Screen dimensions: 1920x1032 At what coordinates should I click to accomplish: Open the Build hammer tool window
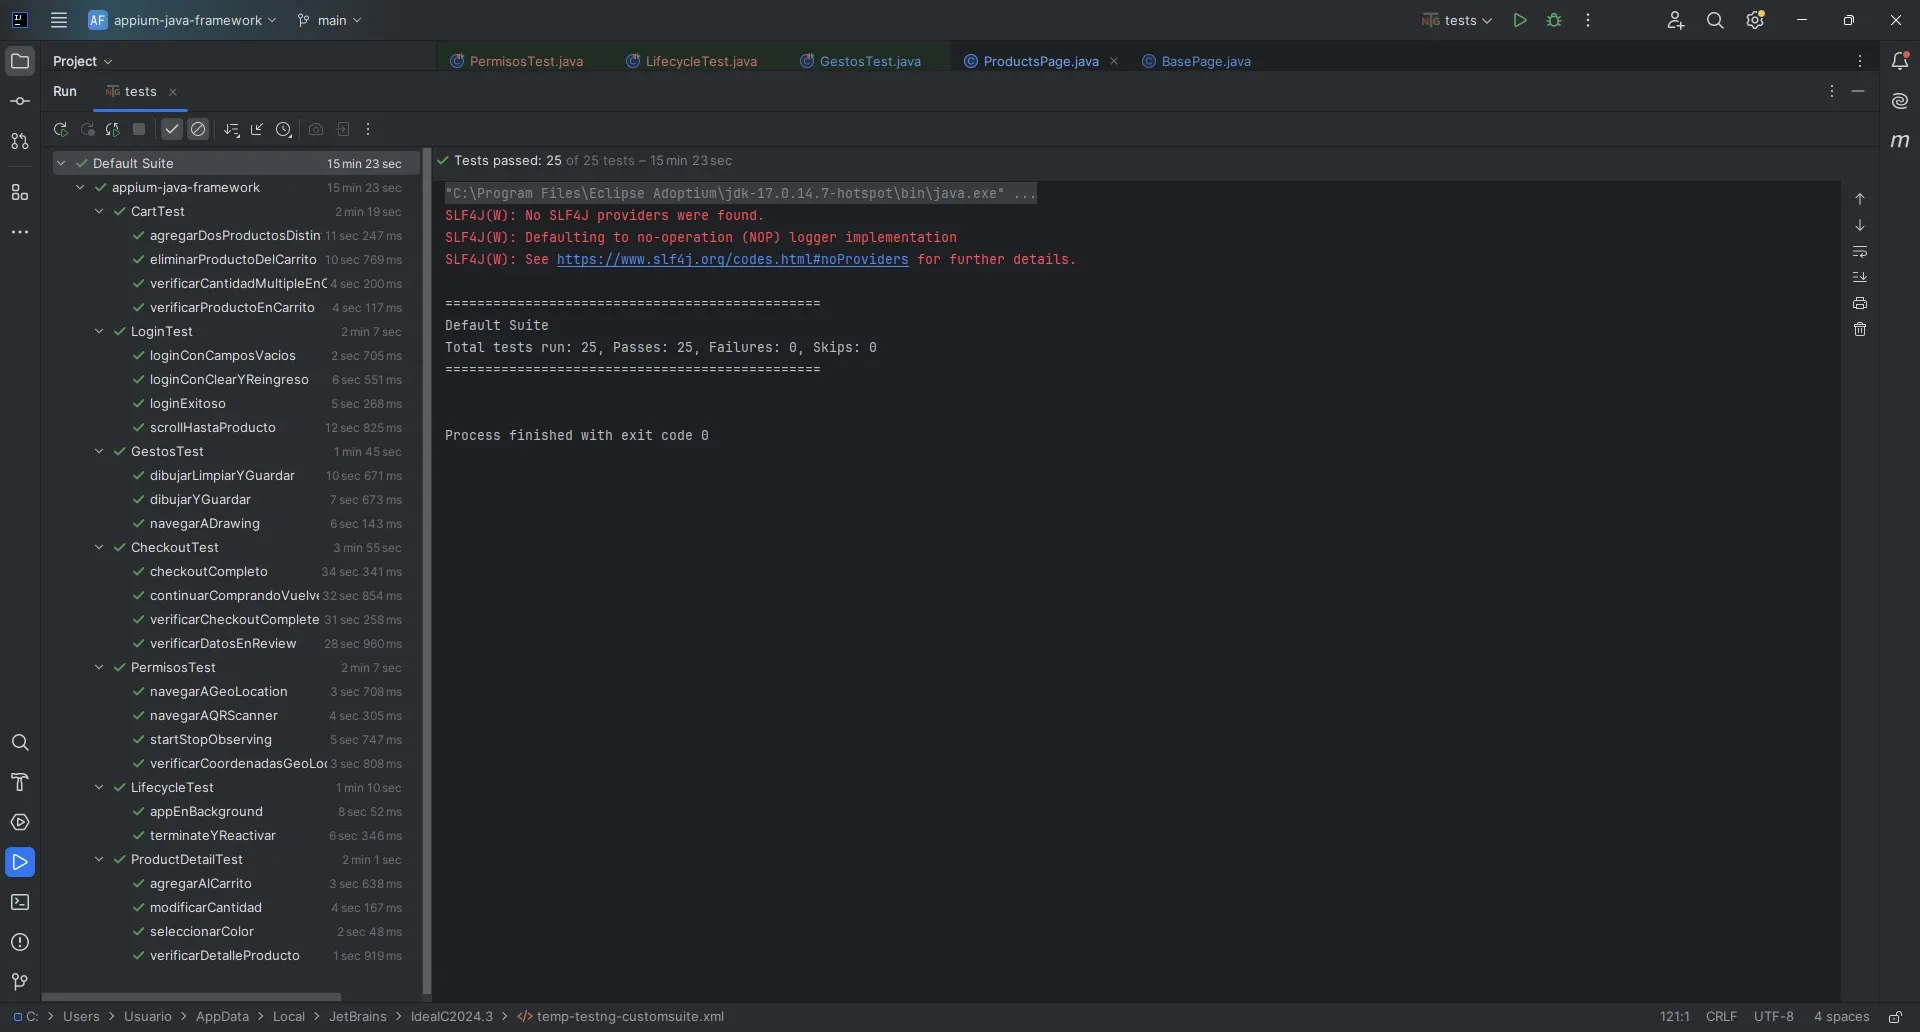pos(19,783)
